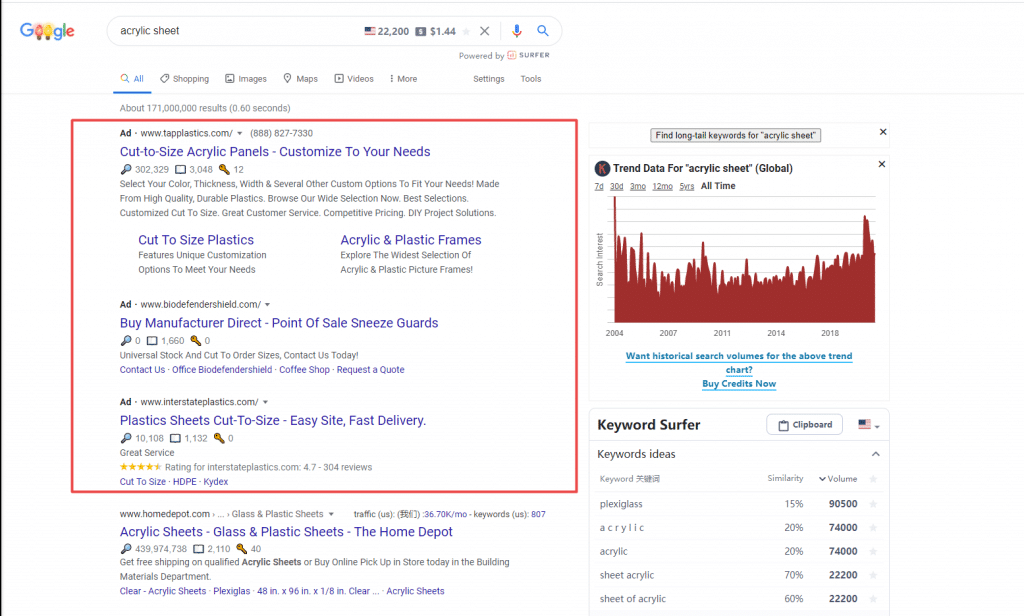The image size is (1024, 616).
Task: Click the 'Contact Us' sitelink
Action: pos(142,370)
